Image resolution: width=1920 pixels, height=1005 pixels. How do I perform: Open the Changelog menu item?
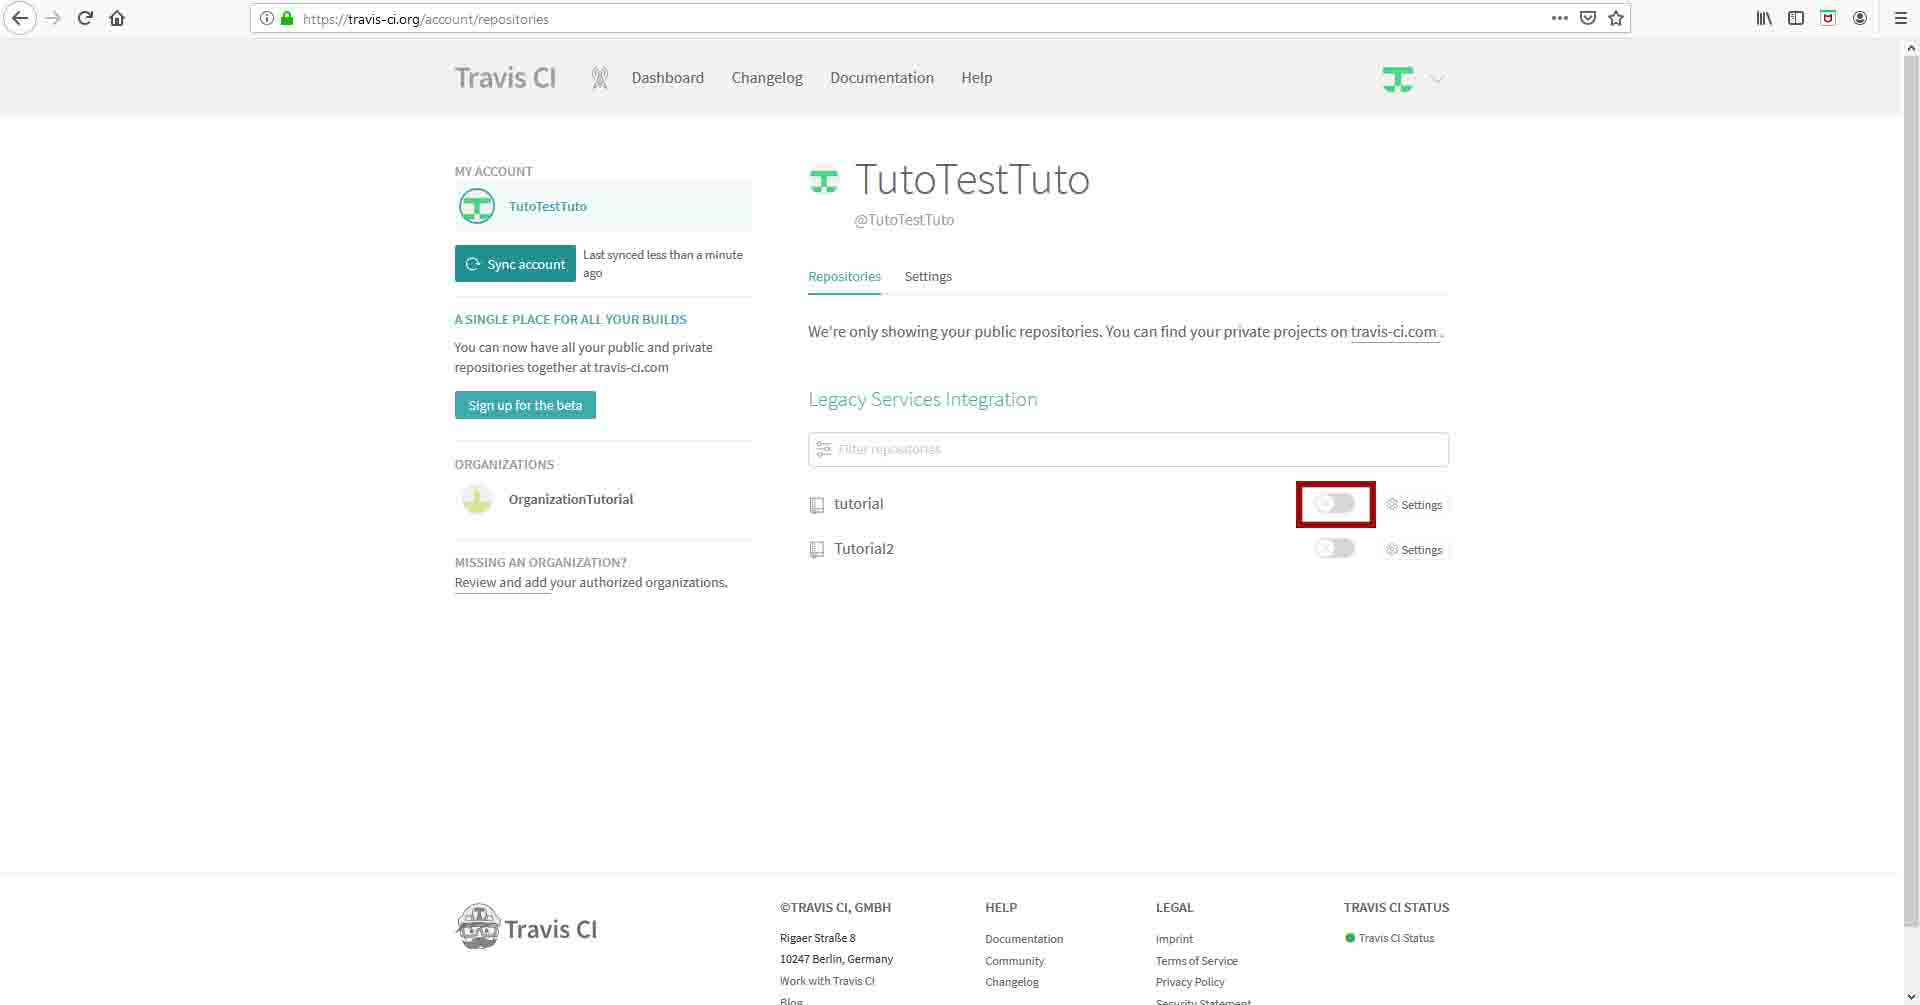(766, 78)
